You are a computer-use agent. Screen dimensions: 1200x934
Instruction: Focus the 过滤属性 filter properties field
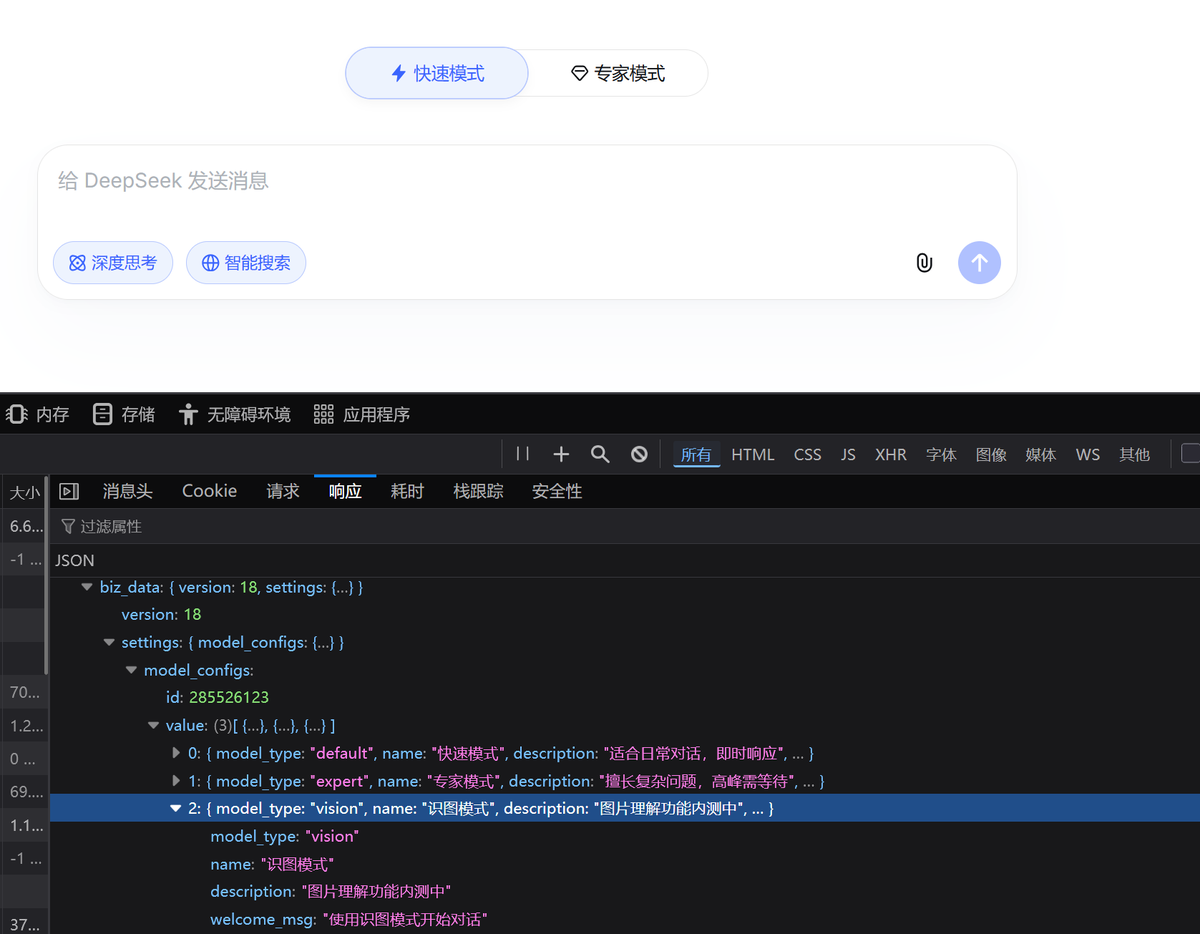[x=625, y=526]
